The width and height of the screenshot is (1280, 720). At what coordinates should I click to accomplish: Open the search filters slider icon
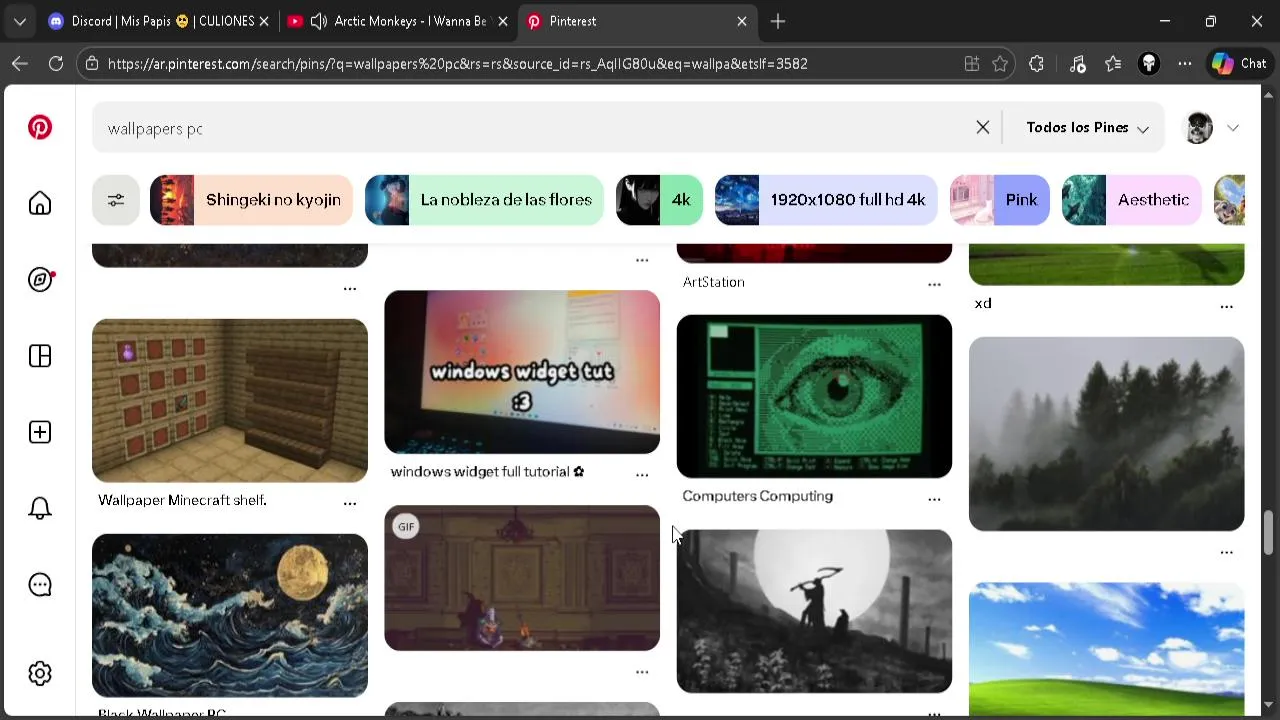point(116,200)
